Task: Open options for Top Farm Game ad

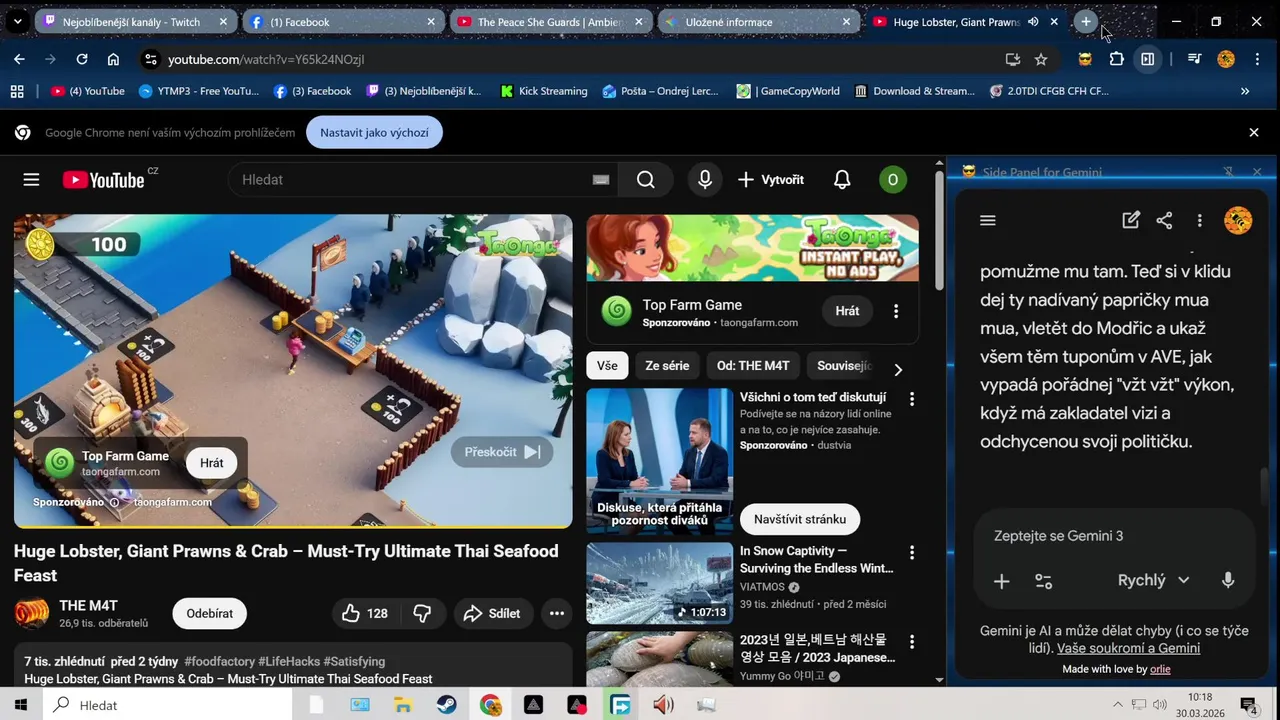Action: point(896,312)
